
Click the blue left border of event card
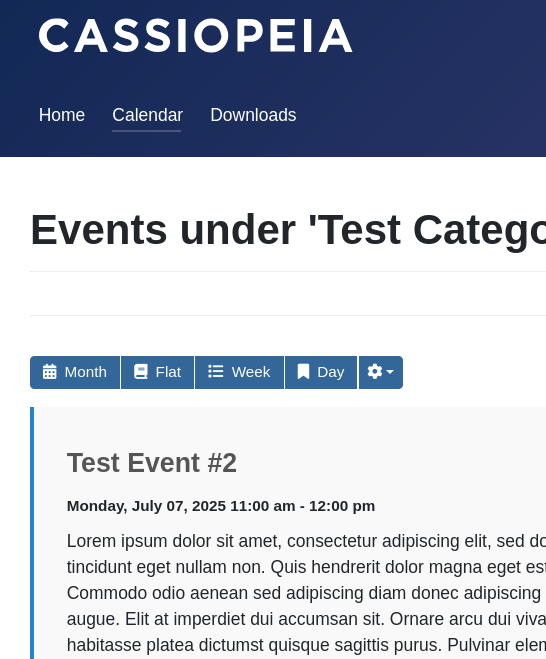32,533
